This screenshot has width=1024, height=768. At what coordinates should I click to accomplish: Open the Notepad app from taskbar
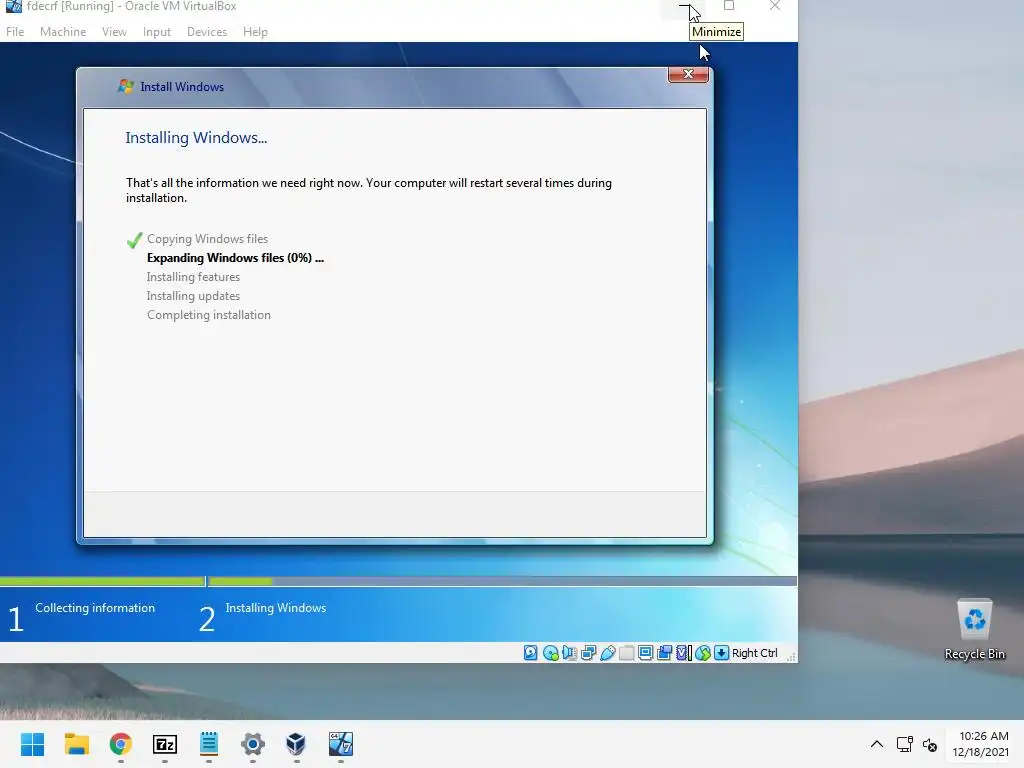click(209, 744)
